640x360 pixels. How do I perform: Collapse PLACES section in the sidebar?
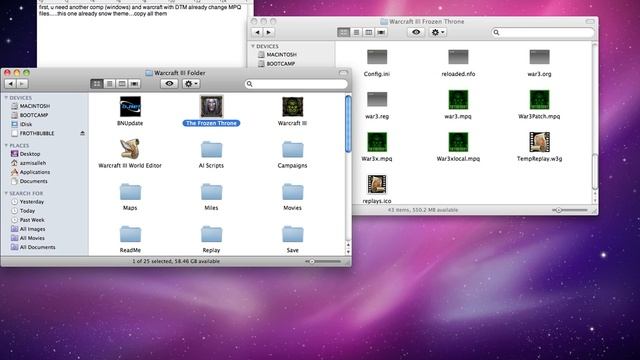point(6,146)
